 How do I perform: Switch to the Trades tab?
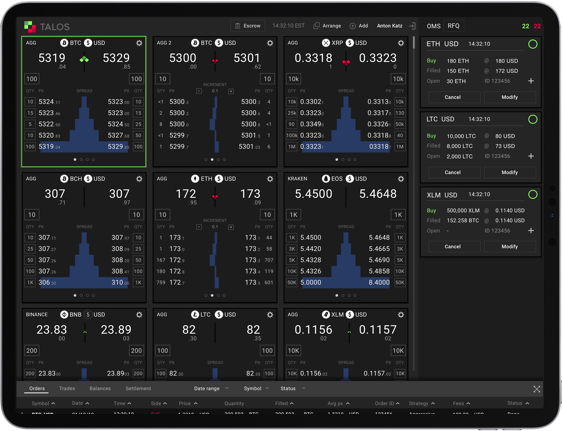pos(67,388)
